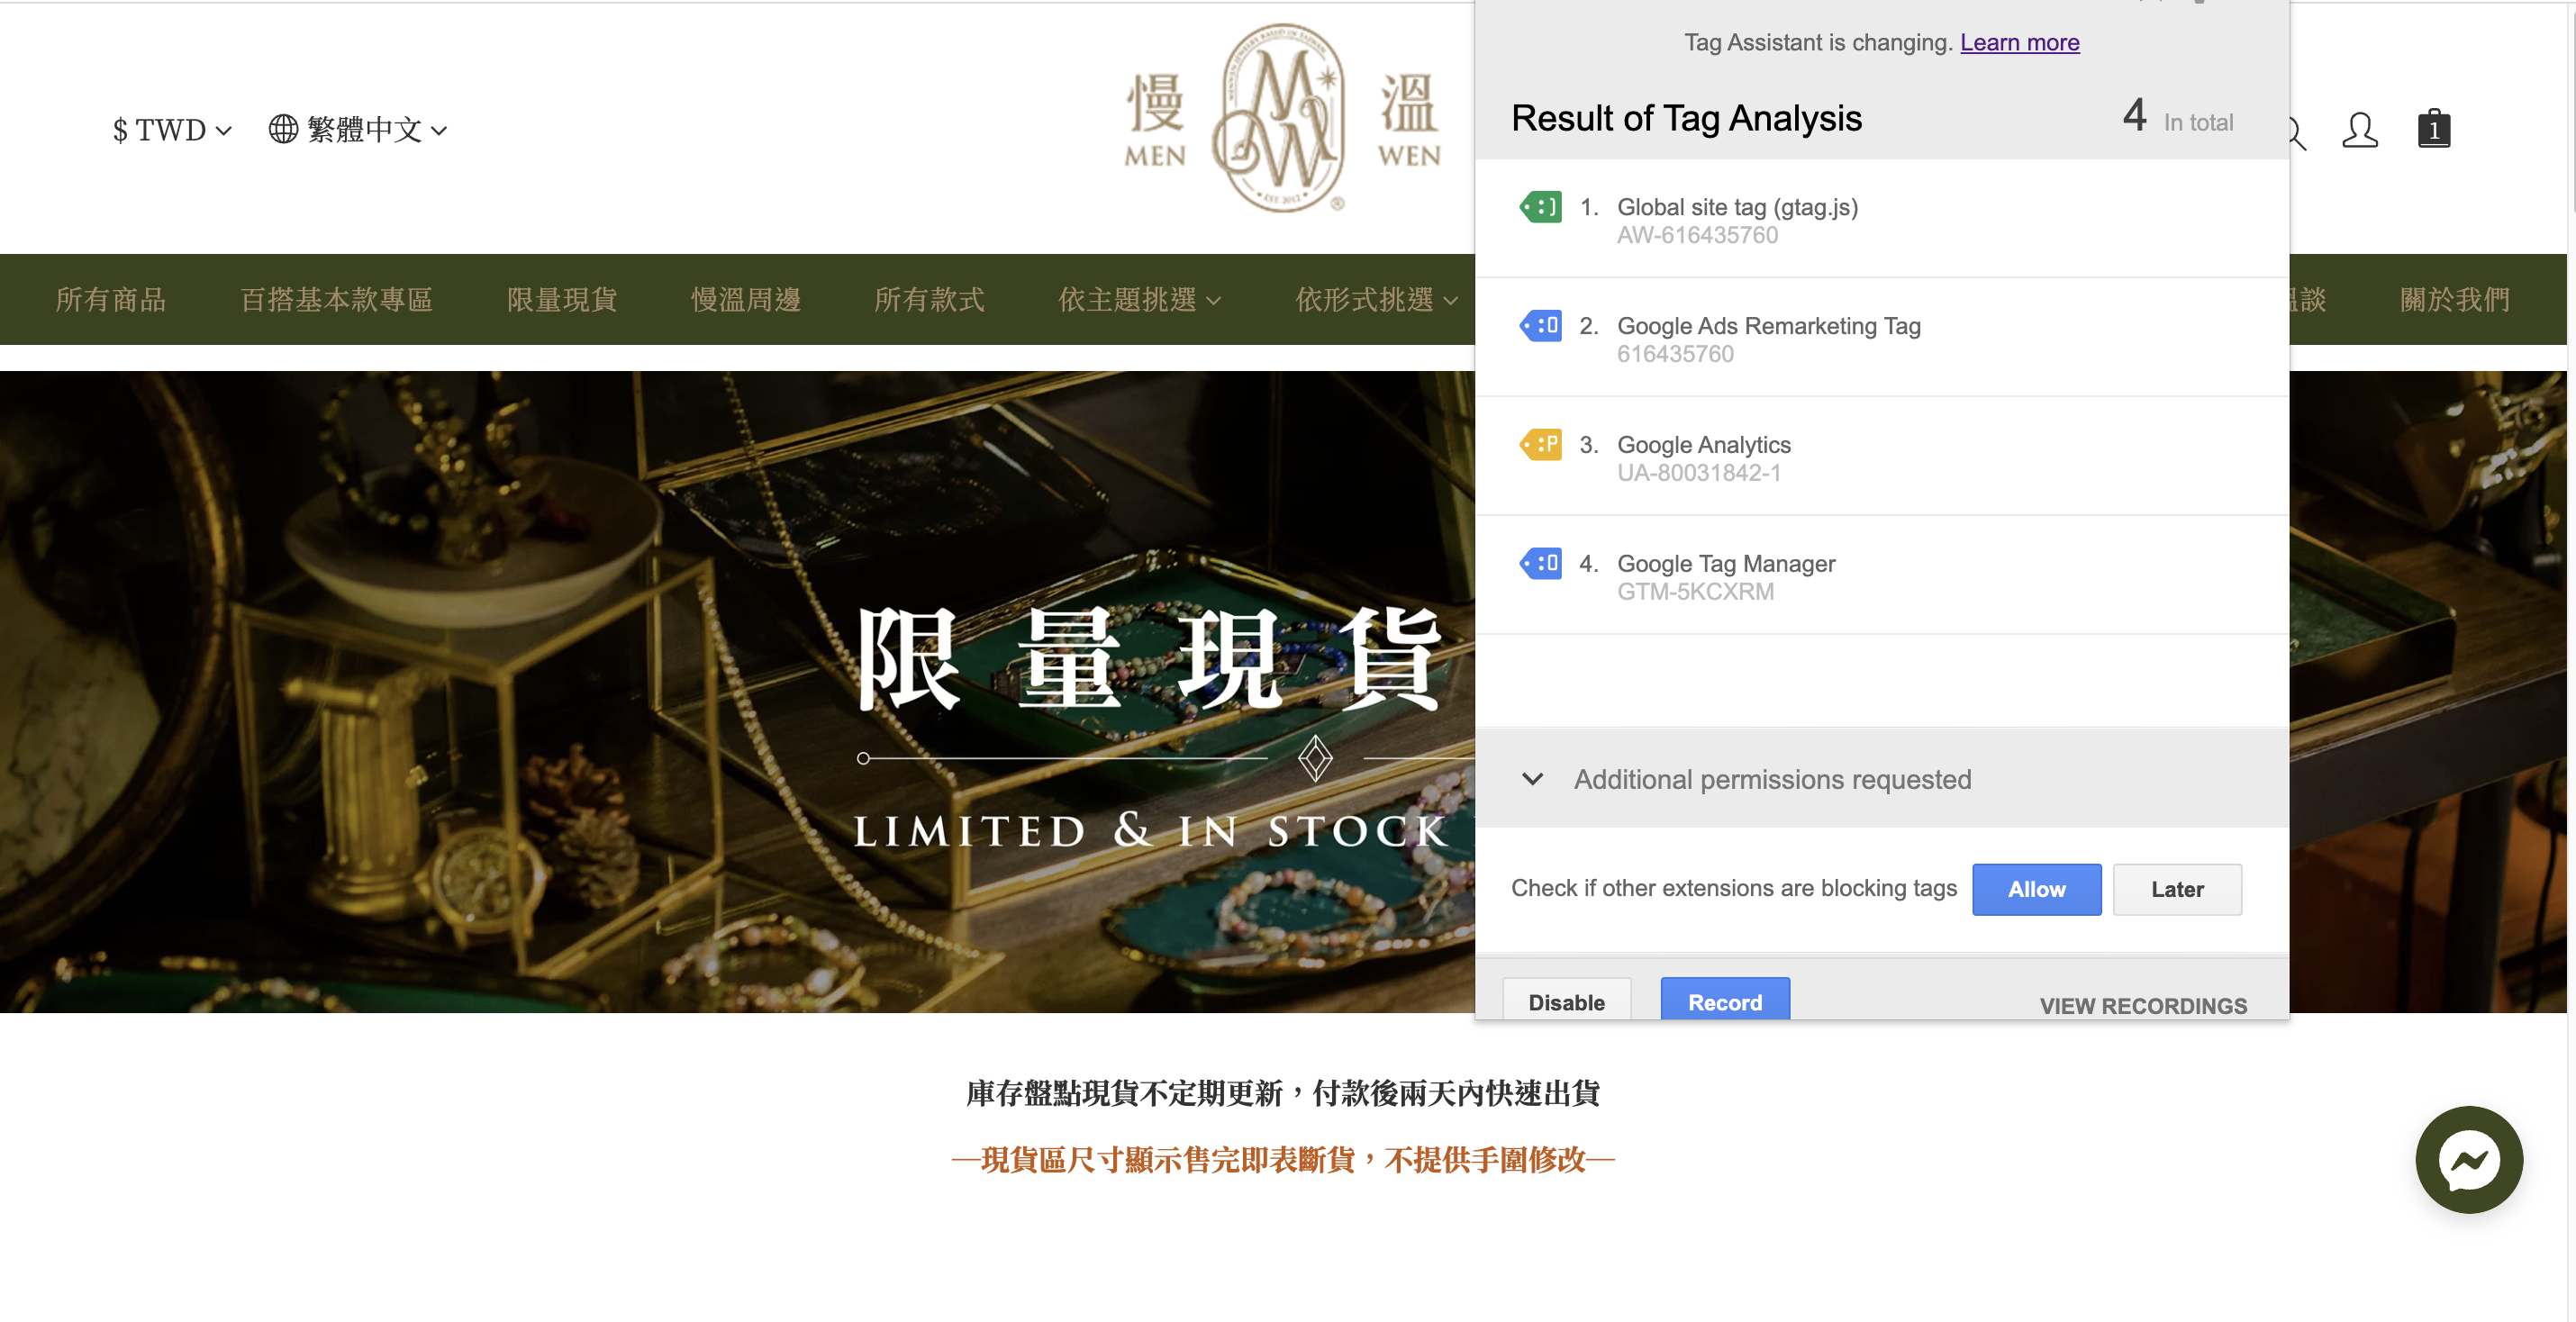Click the yellow Google Analytics tag icon
The width and height of the screenshot is (2576, 1322).
pos(1540,444)
